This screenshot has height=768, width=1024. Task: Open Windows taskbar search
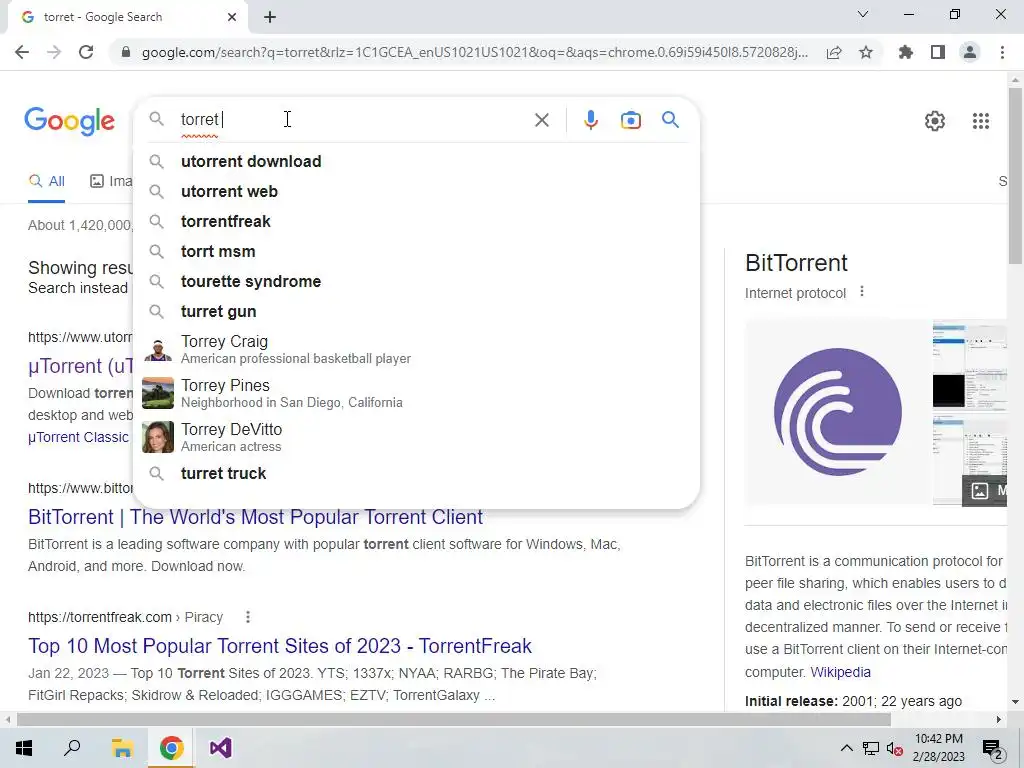(72, 748)
